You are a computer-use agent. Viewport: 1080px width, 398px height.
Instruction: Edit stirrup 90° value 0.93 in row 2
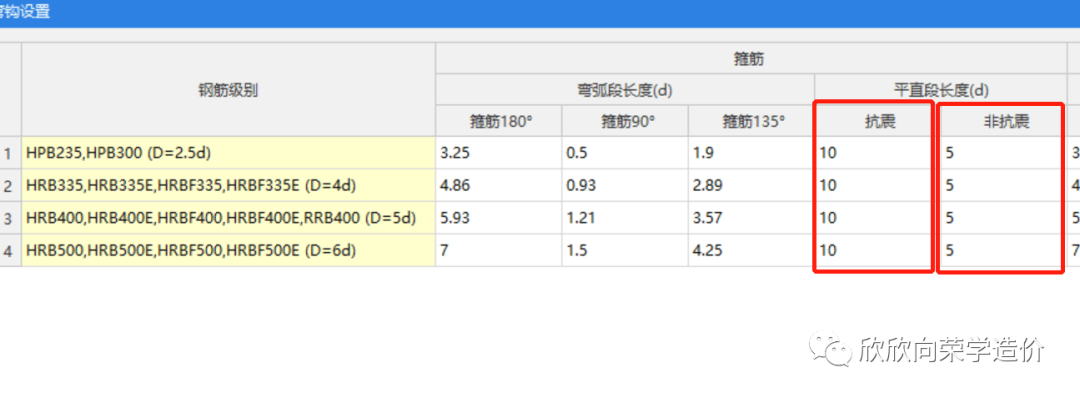[625, 185]
